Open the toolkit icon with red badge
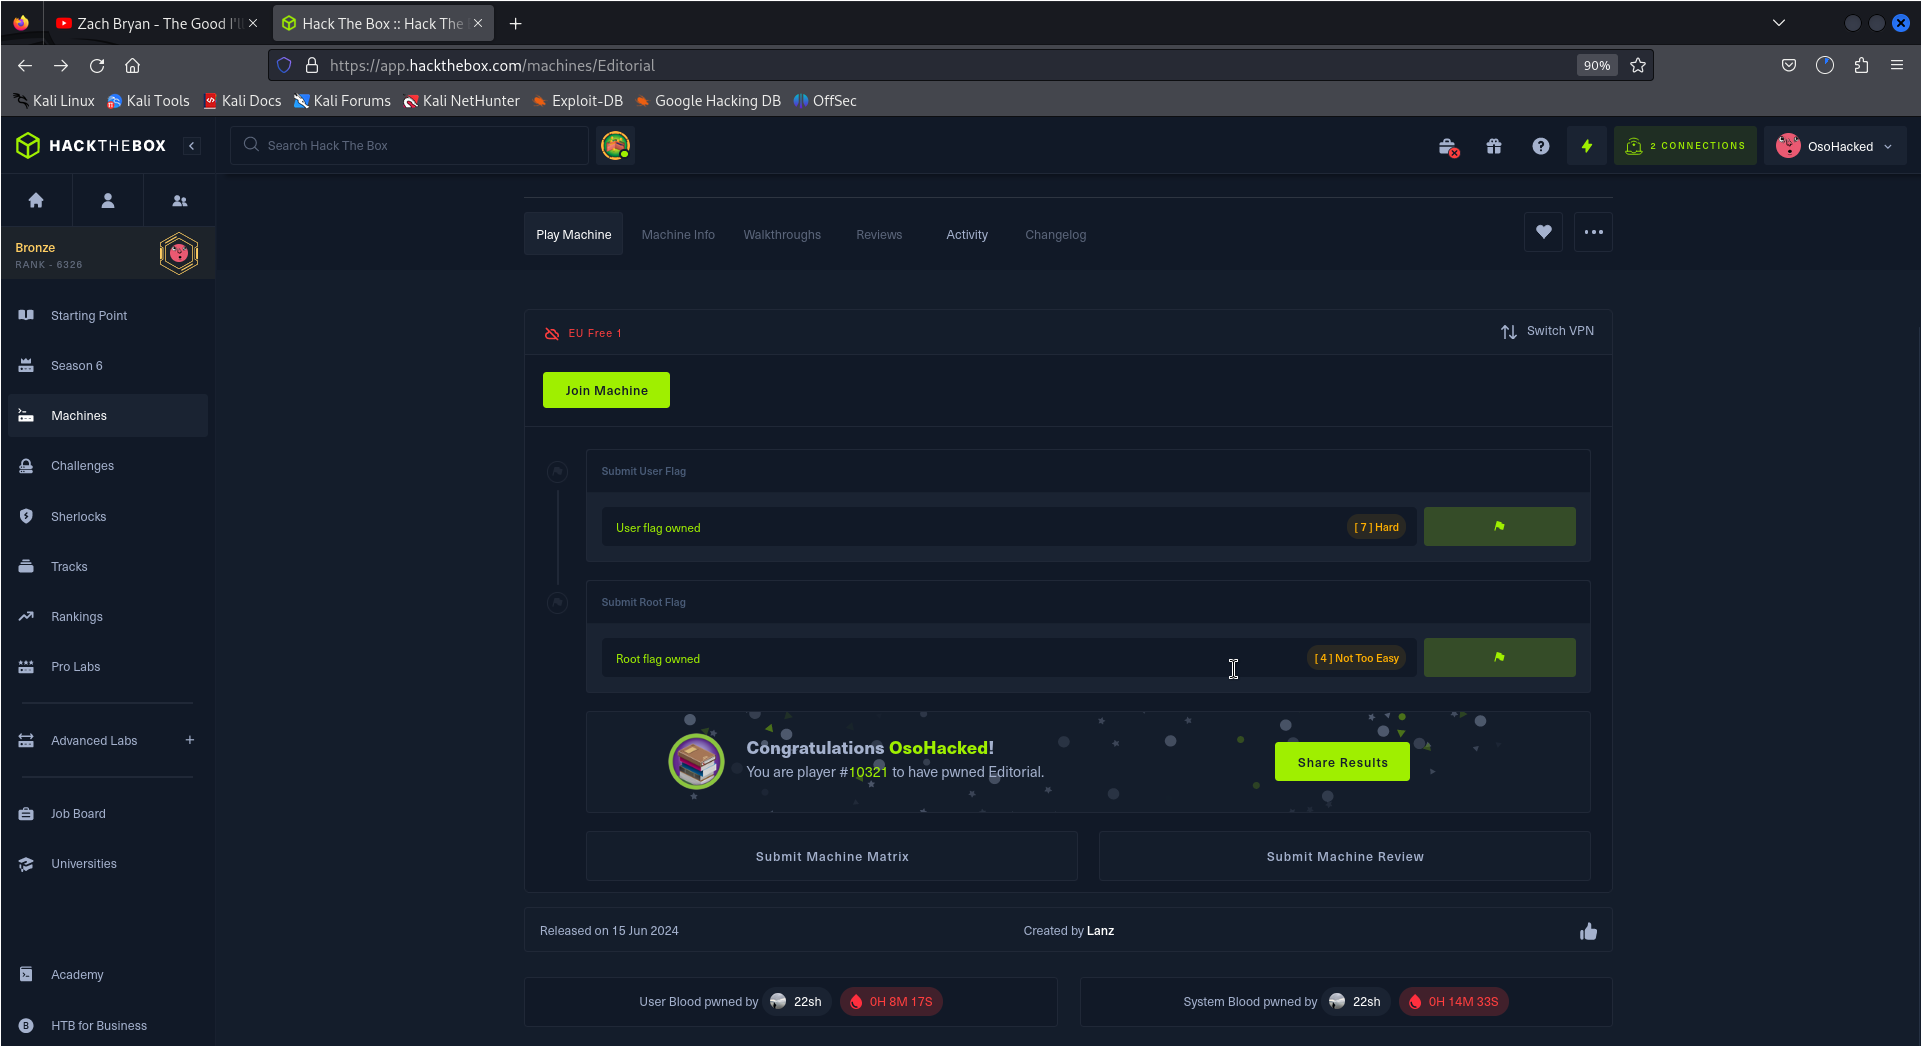Image resolution: width=1922 pixels, height=1047 pixels. click(x=1448, y=147)
